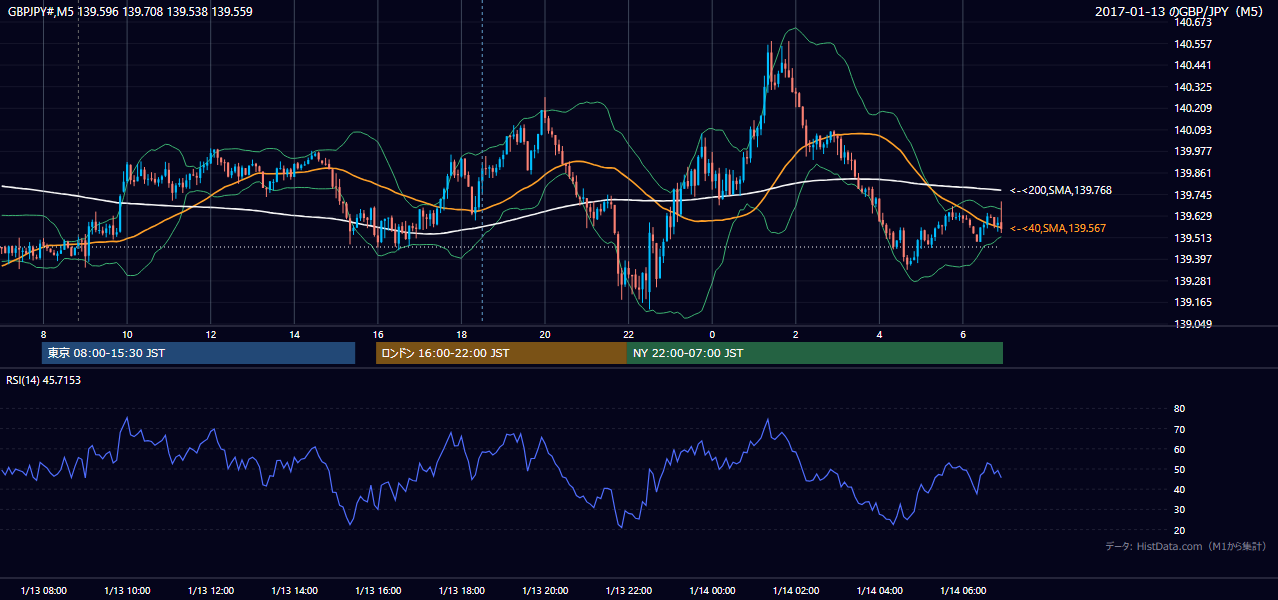
Task: Click the hour 22 tick under the price chart
Action: 629,334
